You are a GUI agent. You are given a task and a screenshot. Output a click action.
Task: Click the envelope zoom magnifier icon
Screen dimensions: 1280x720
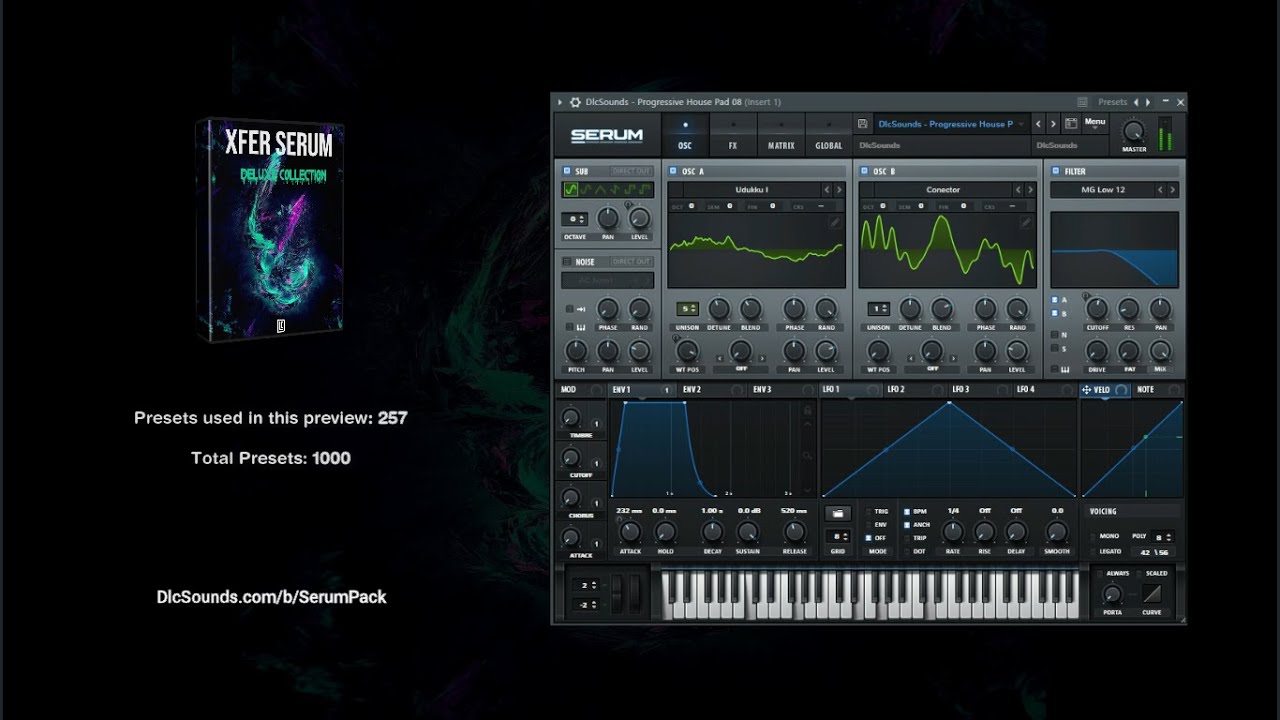(x=807, y=456)
